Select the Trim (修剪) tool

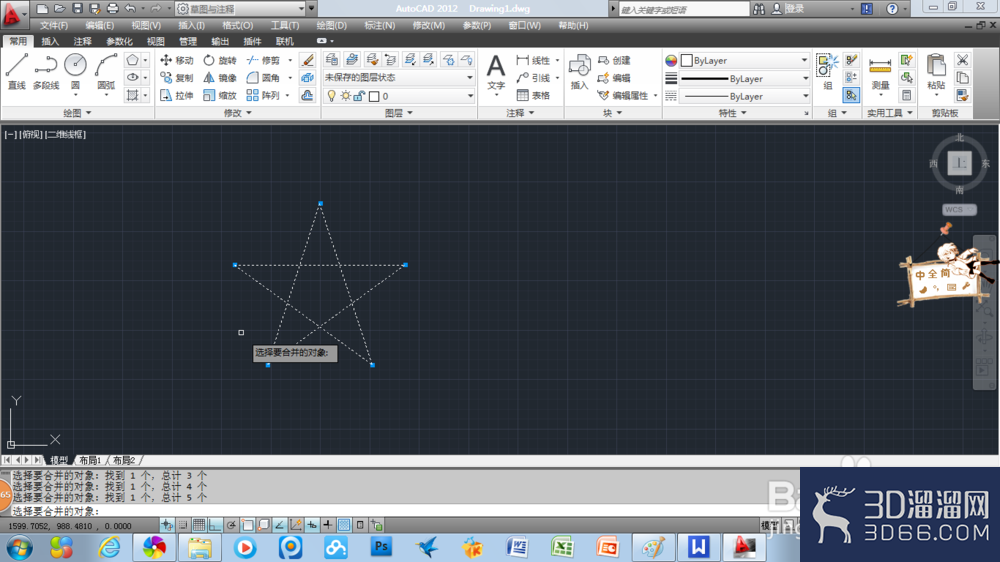tap(264, 60)
